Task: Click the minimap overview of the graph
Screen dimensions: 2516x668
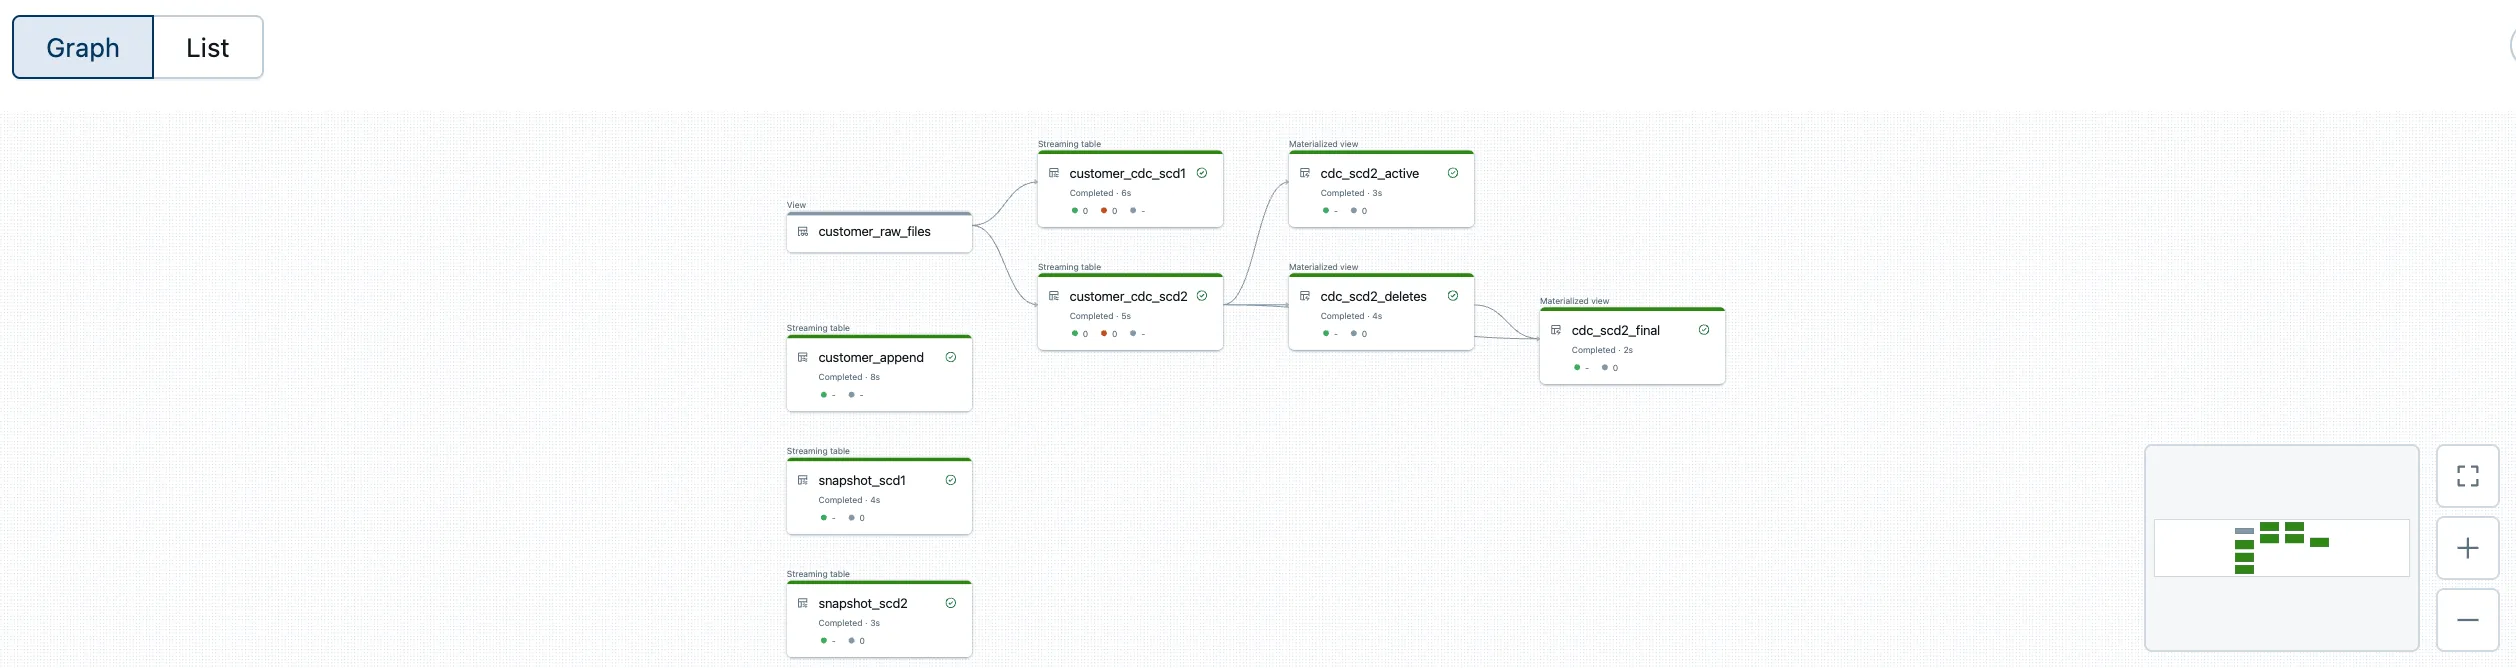Action: pos(2281,547)
